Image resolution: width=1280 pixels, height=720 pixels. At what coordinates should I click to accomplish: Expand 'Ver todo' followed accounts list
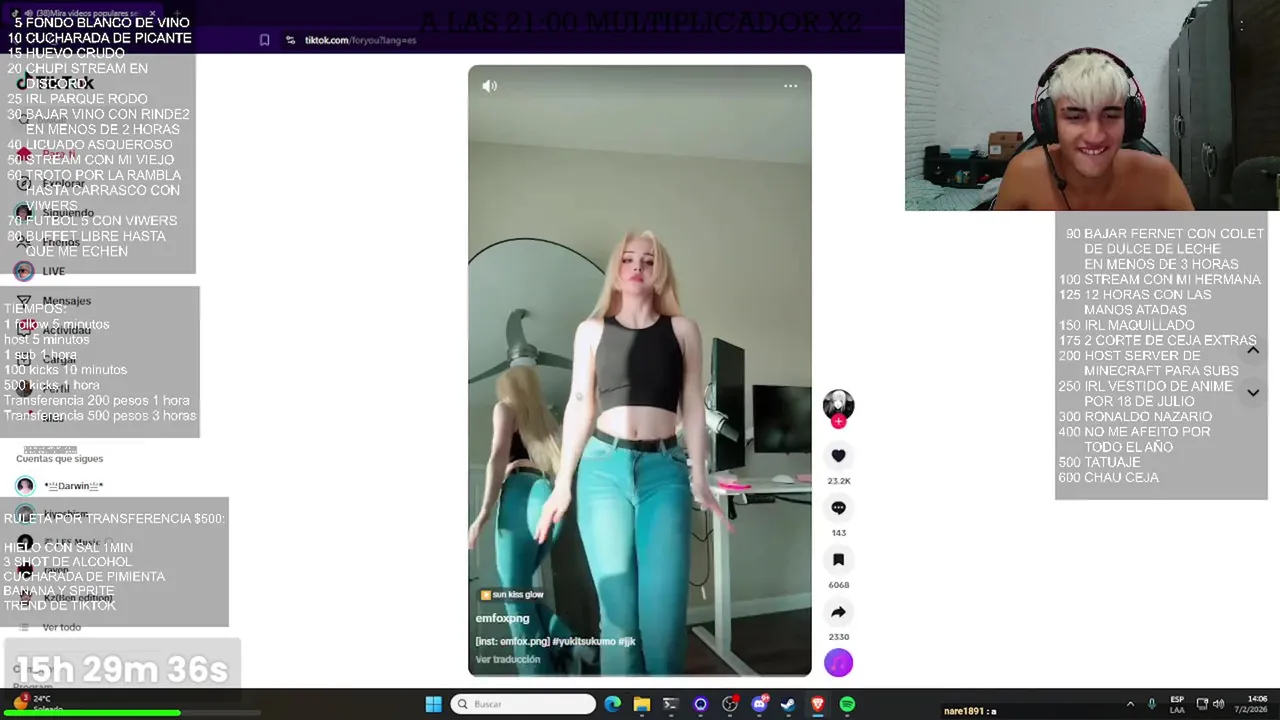[52, 627]
